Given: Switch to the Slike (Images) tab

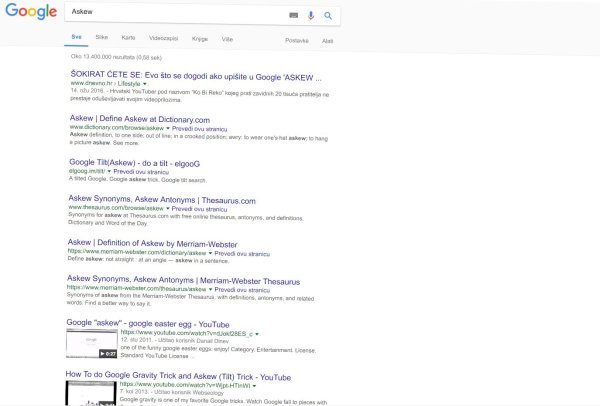Looking at the screenshot, I should point(101,37).
